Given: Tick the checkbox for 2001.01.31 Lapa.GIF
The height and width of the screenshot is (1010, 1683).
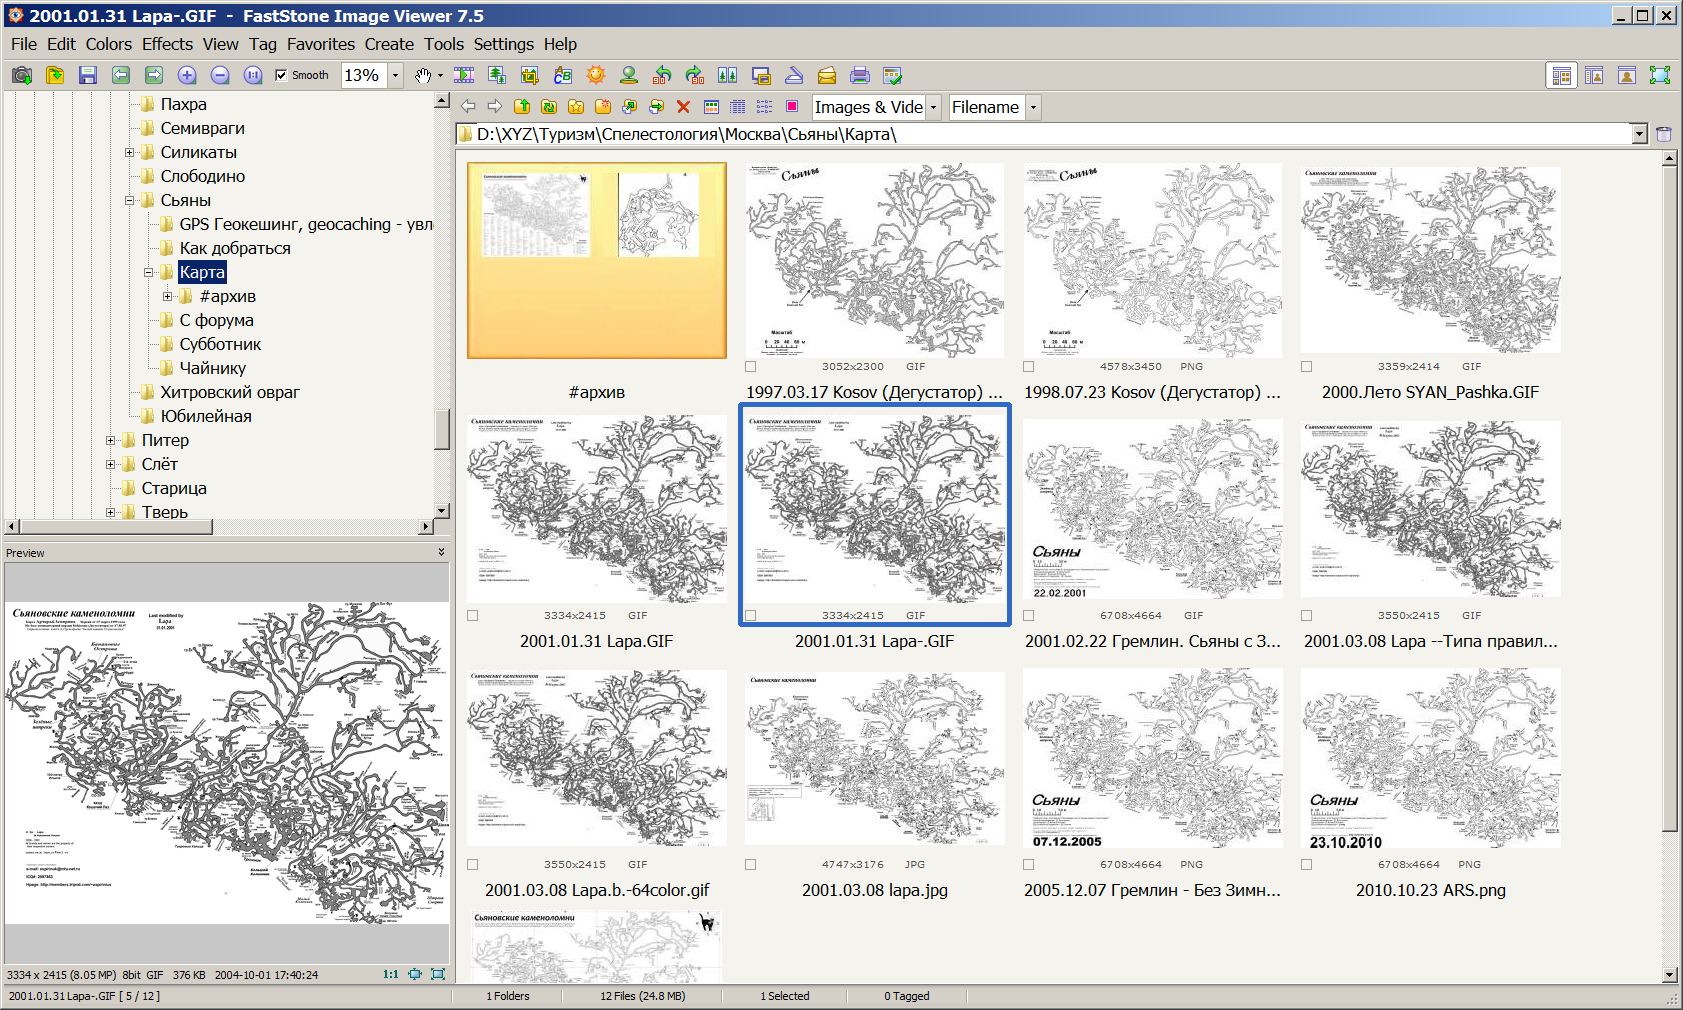Looking at the screenshot, I should point(473,616).
